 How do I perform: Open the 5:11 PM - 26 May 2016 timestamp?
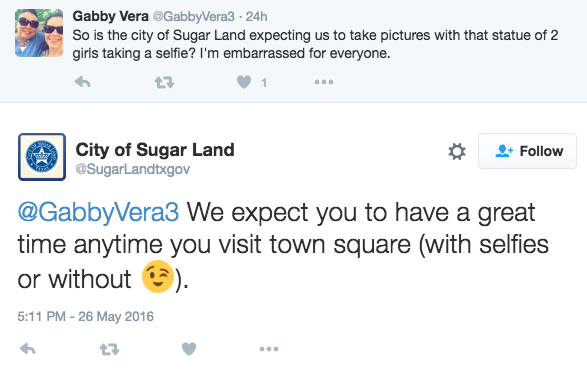[x=85, y=316]
